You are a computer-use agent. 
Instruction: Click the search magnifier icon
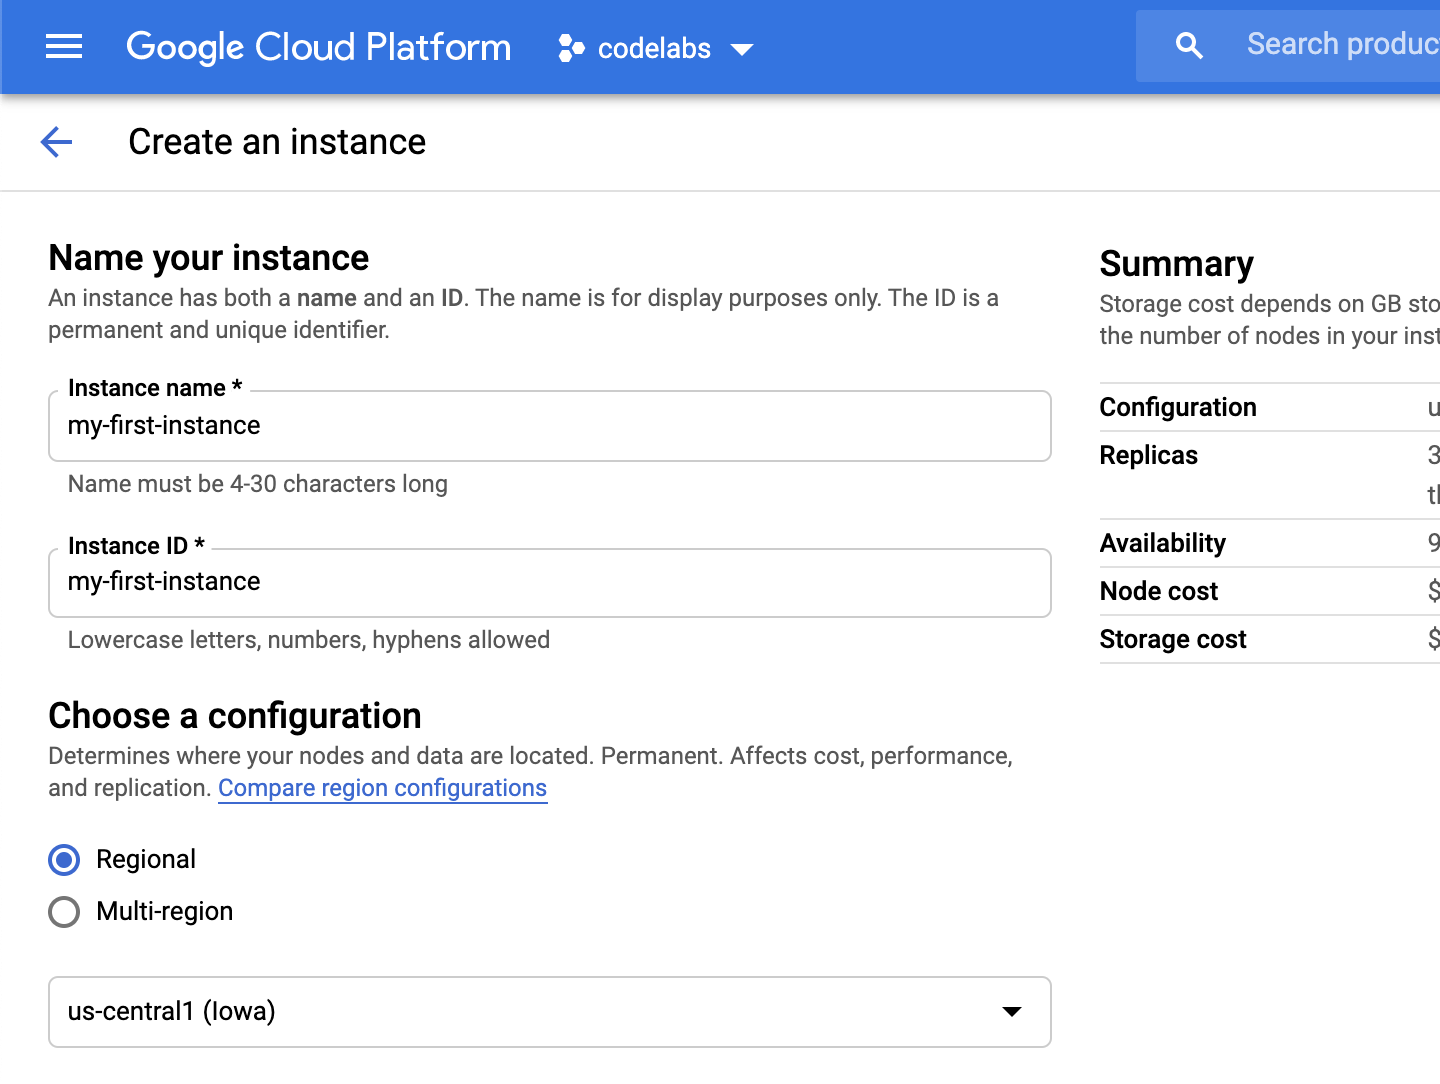(x=1189, y=45)
